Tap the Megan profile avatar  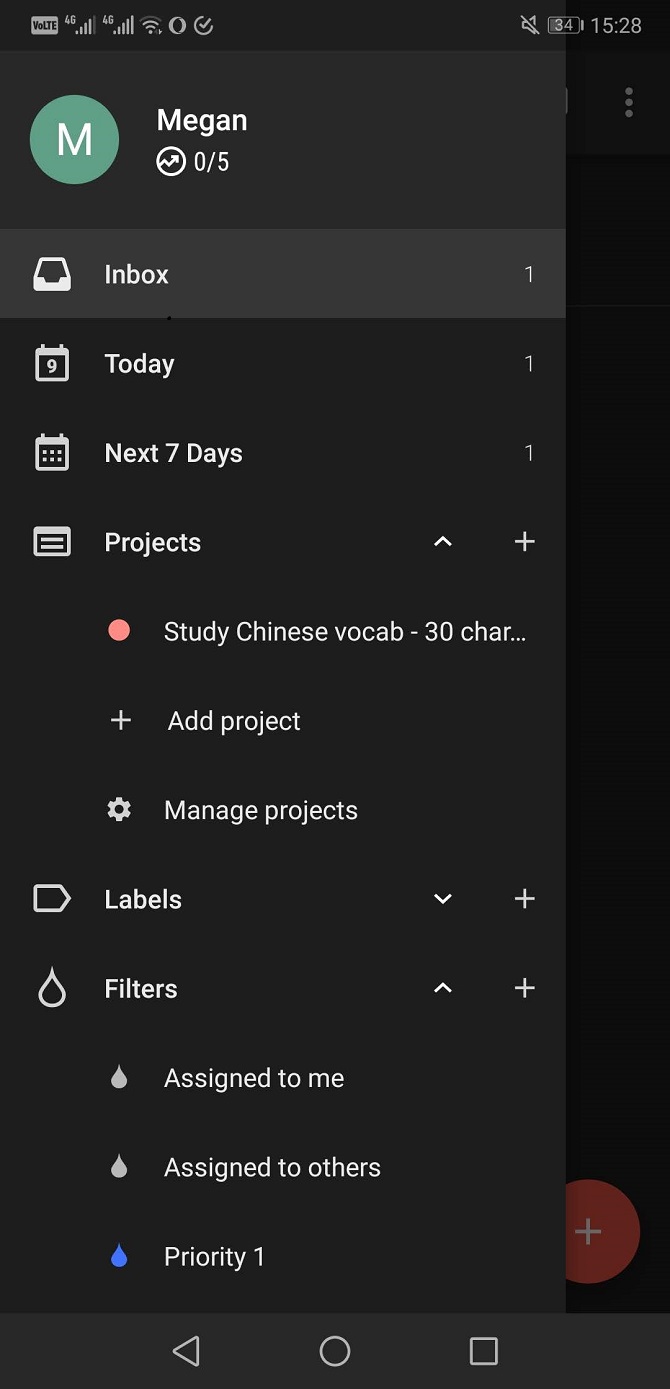pos(75,140)
